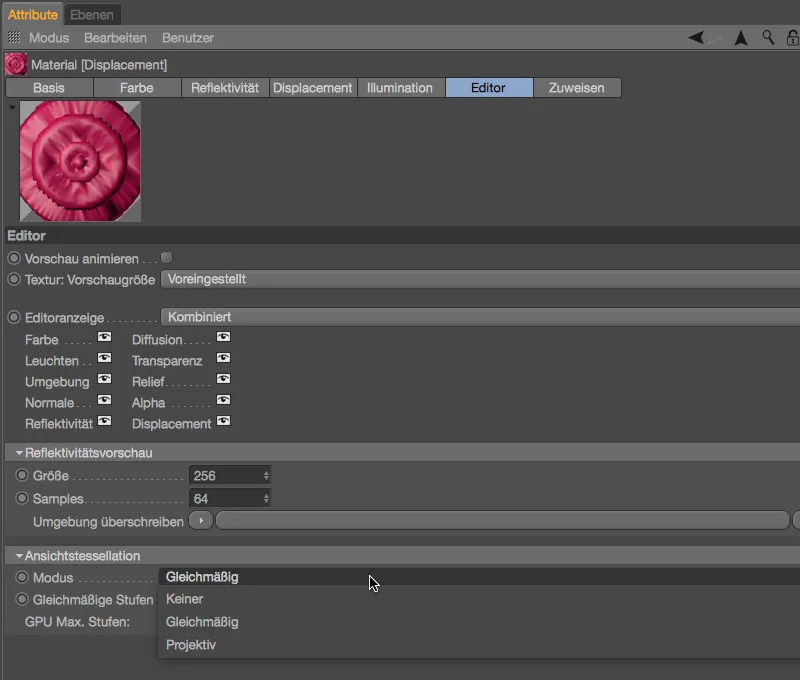
Task: Toggle Leuchten channel eye icon
Action: [104, 358]
